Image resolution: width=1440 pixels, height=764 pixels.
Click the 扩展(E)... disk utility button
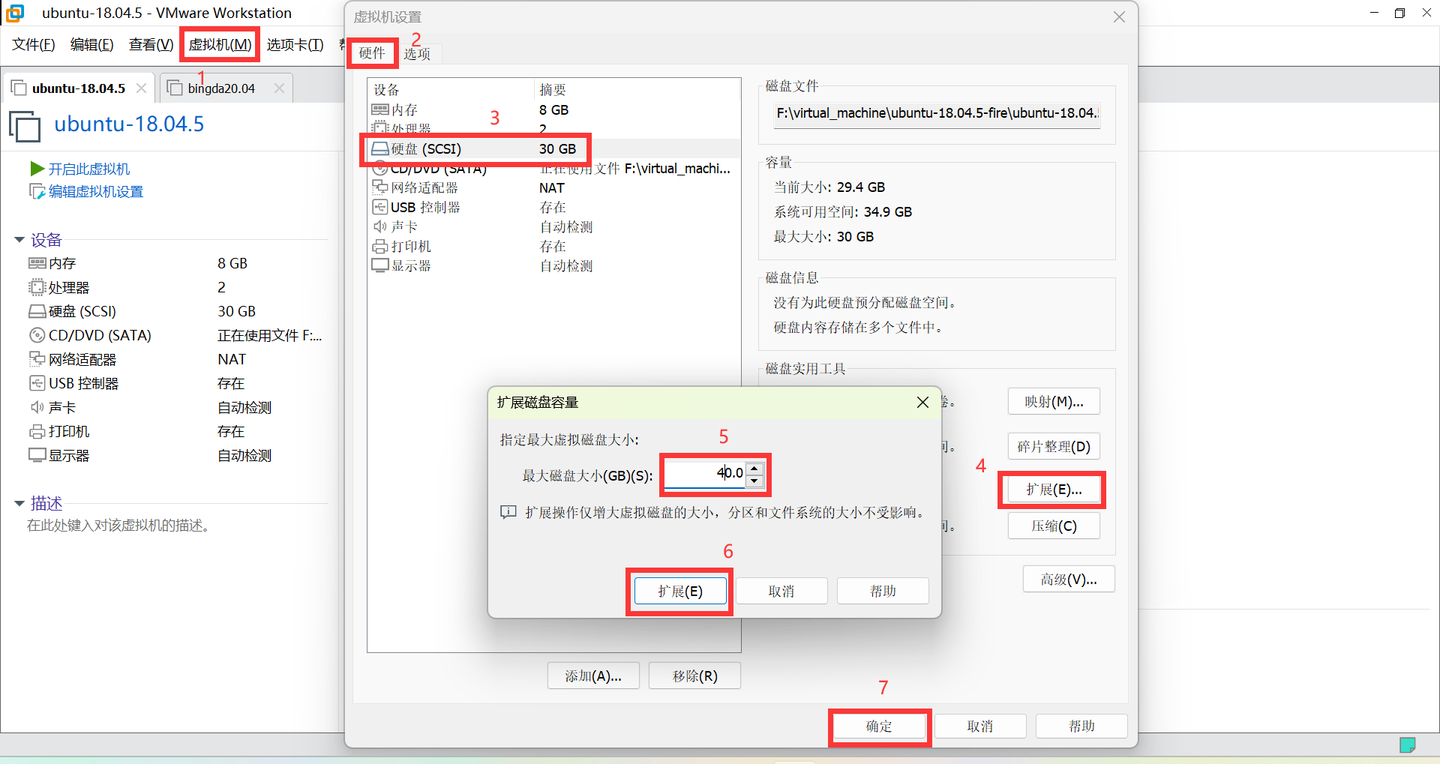1054,490
